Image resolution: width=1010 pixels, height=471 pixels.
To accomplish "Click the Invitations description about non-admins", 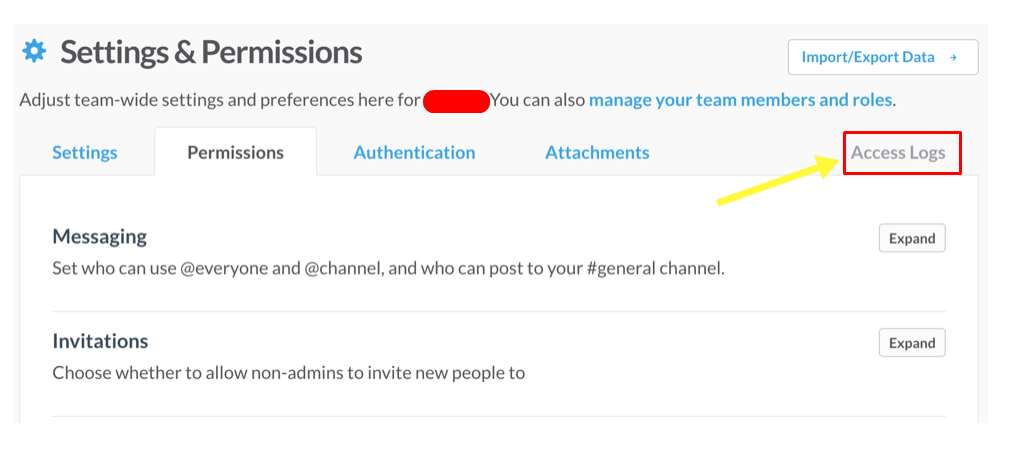I will (289, 372).
